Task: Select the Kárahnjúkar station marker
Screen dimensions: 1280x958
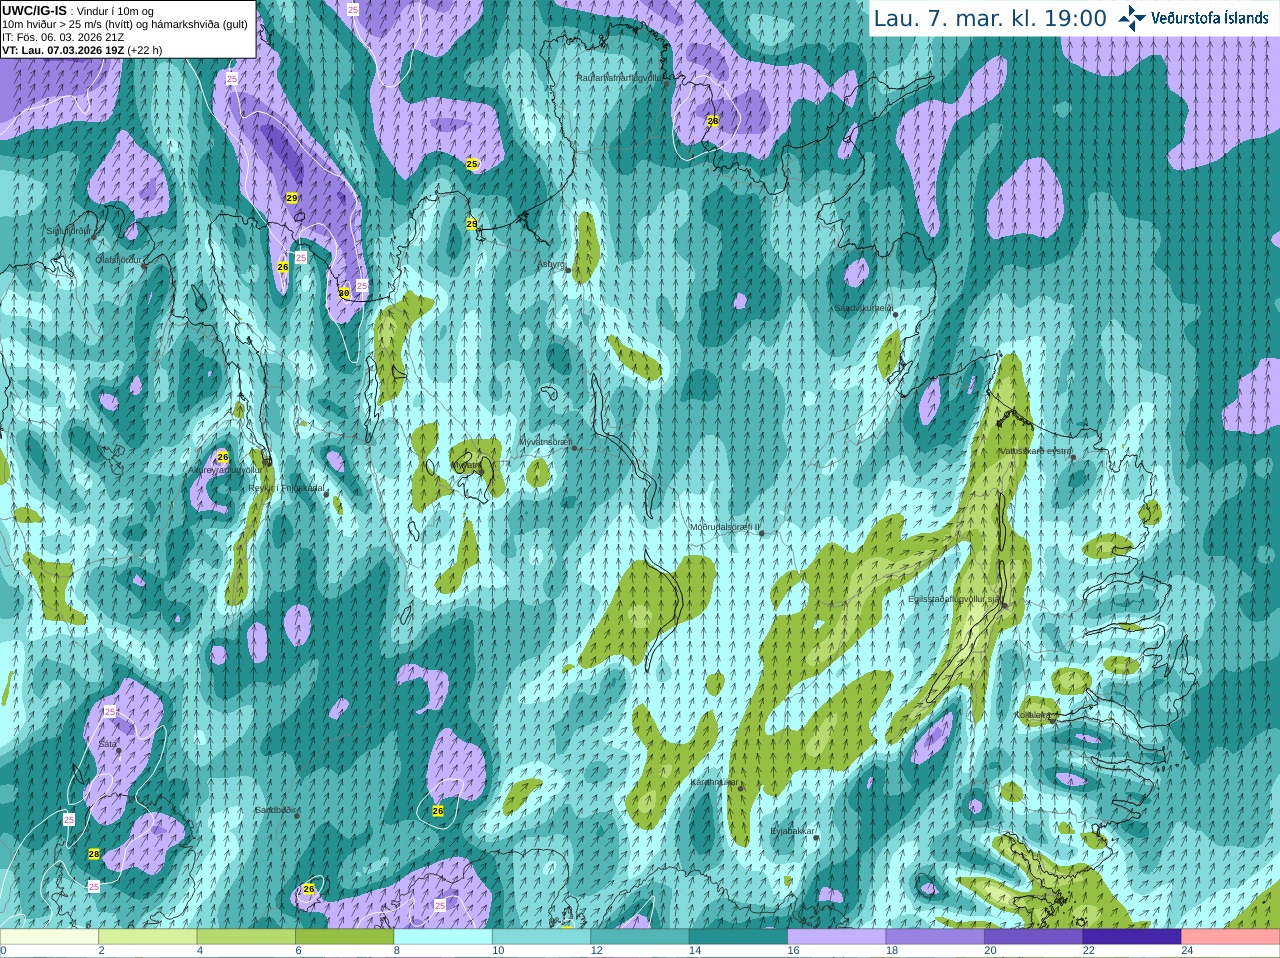Action: (741, 789)
